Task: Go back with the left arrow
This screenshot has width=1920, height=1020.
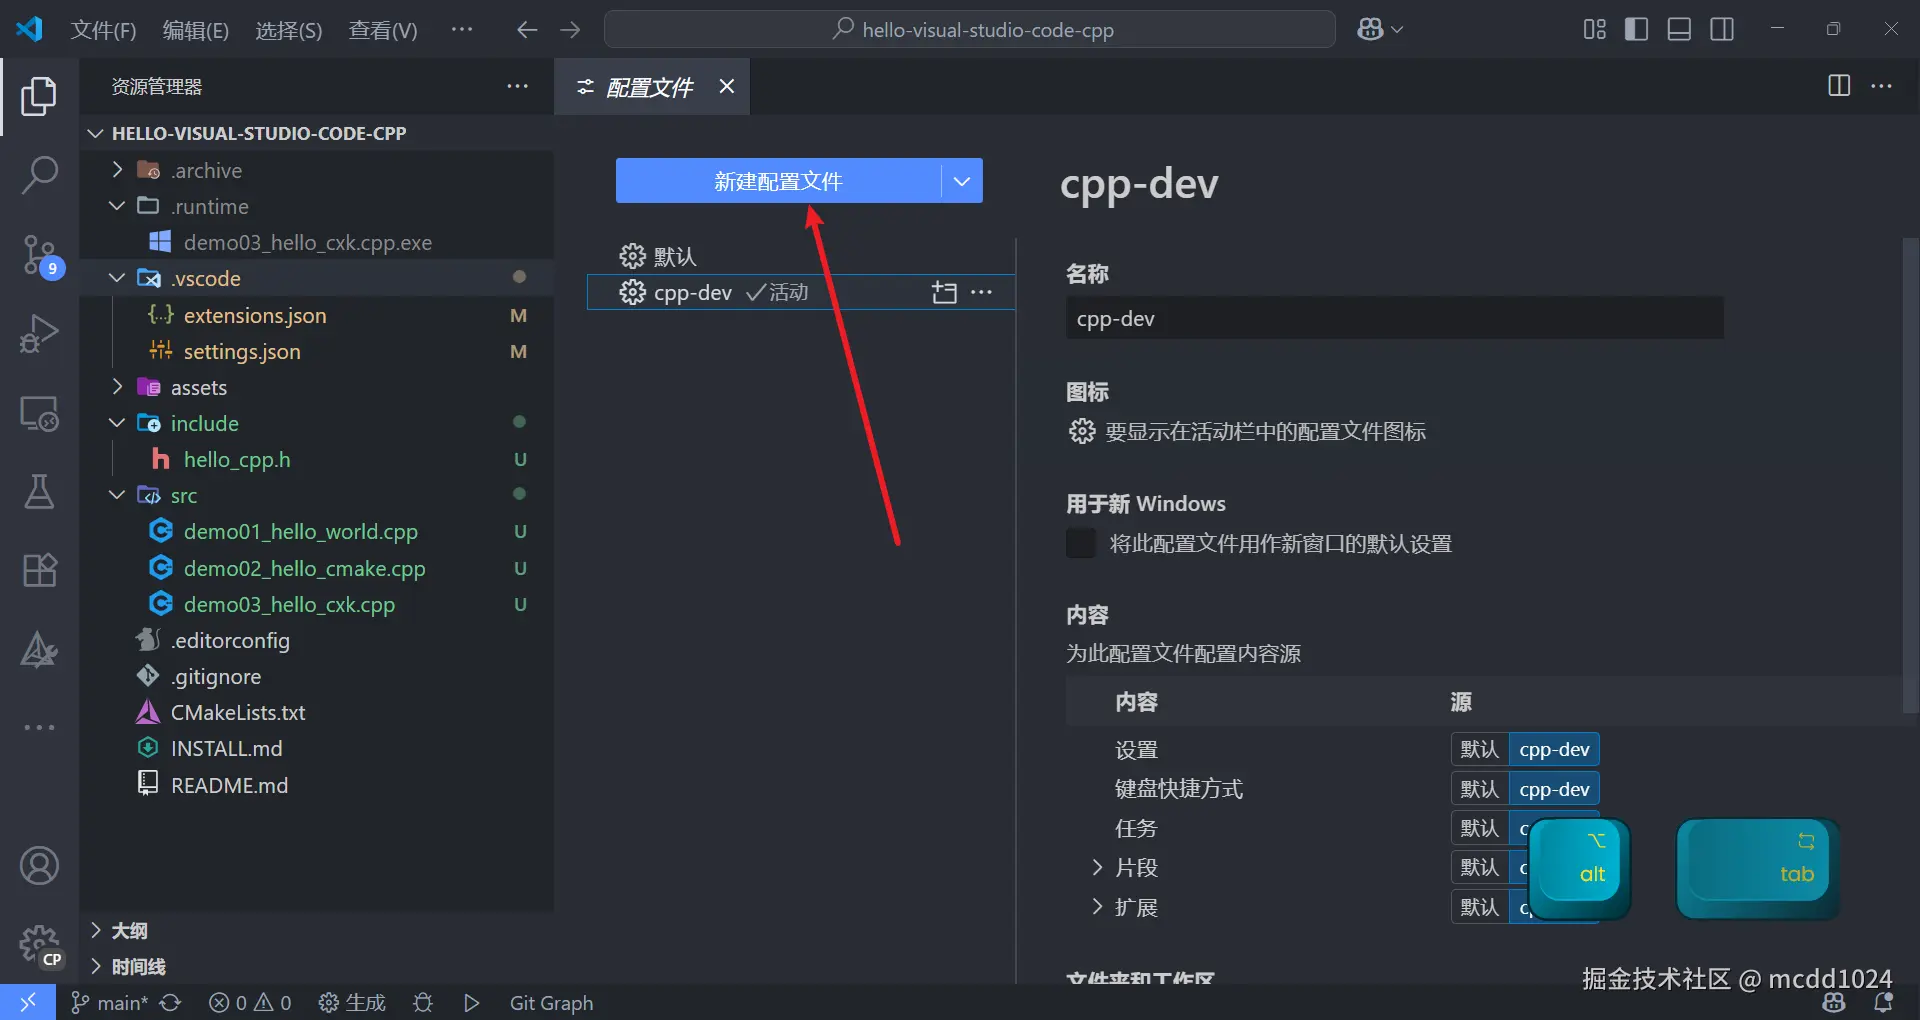Action: point(527,30)
